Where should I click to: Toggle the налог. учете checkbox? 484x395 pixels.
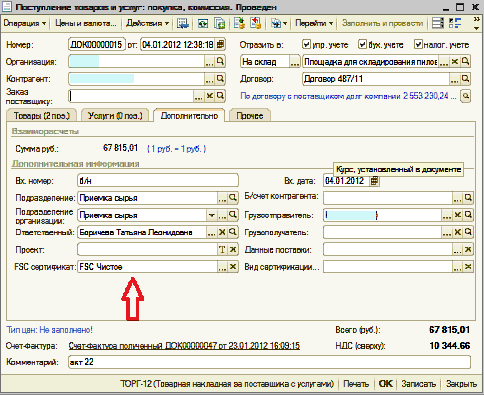click(418, 44)
